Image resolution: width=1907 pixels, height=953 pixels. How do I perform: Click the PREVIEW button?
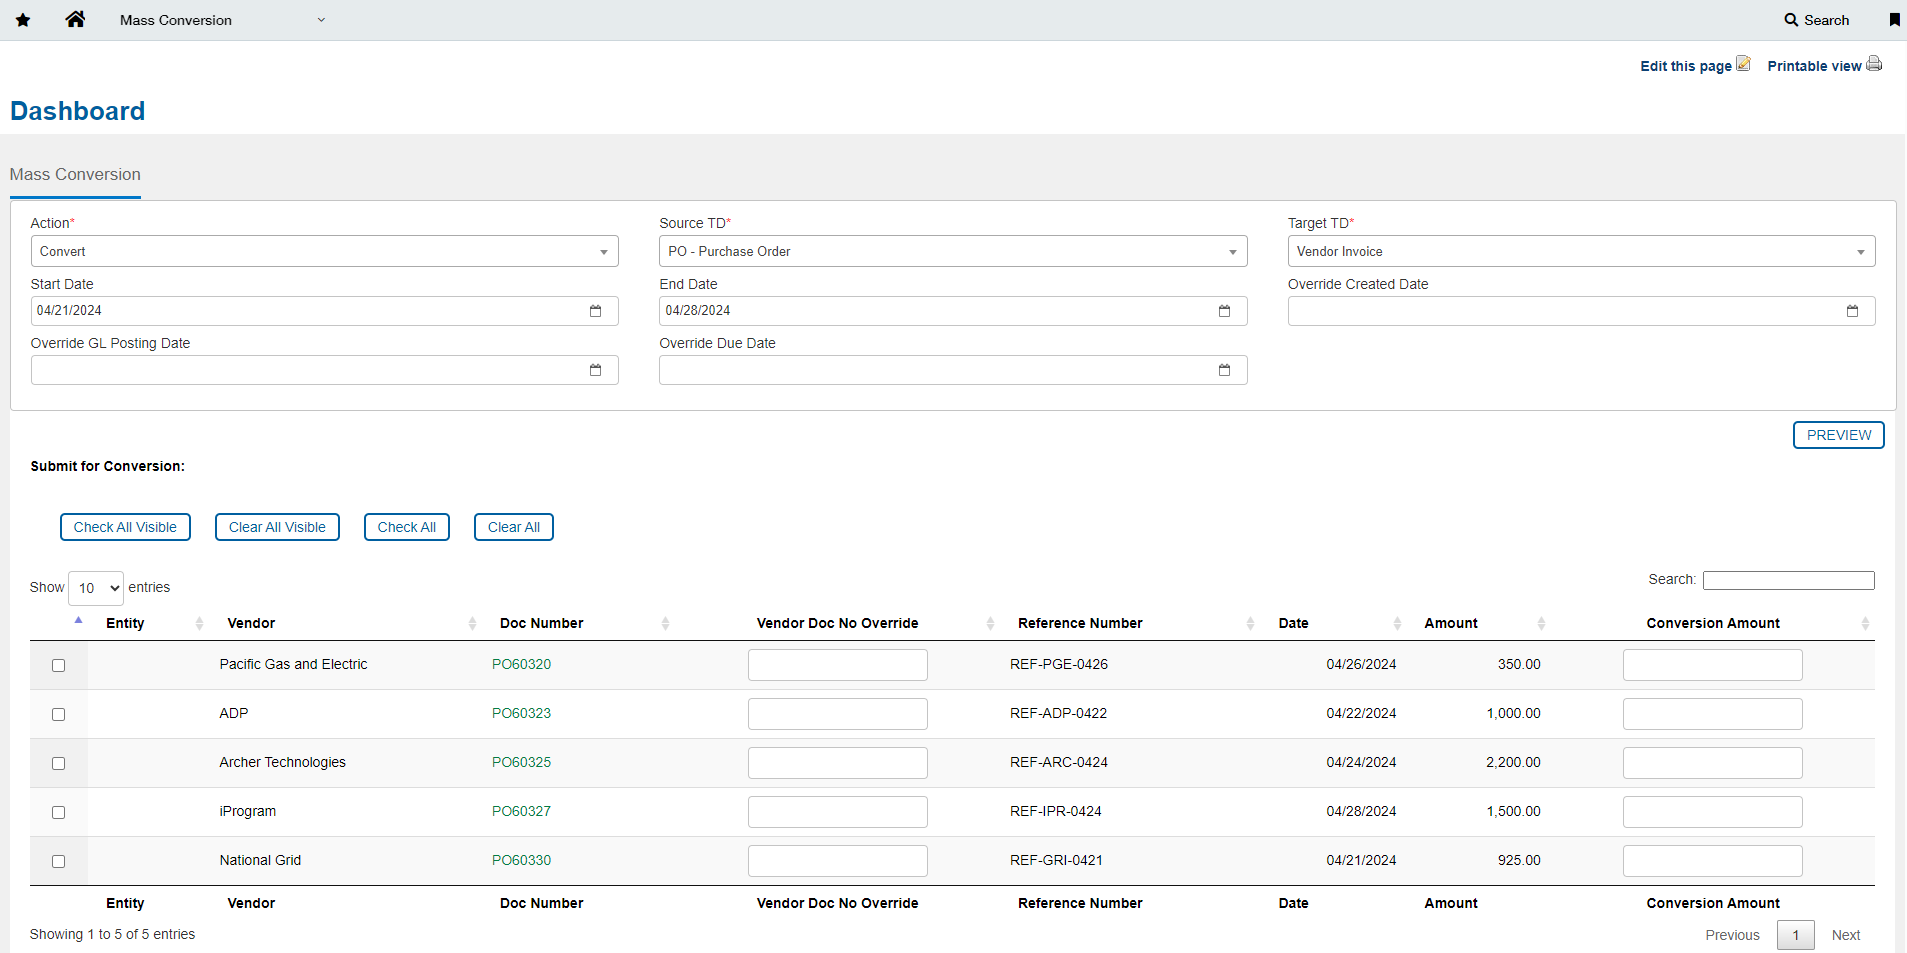1838,435
